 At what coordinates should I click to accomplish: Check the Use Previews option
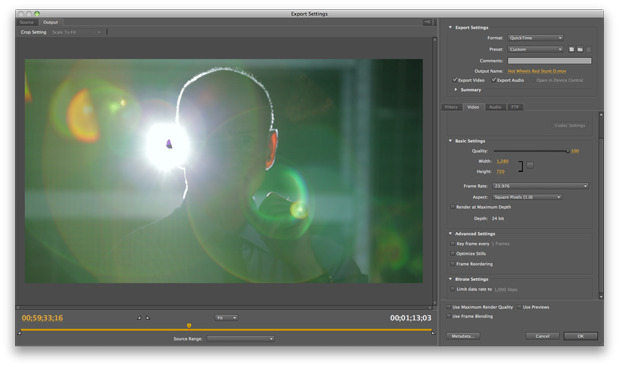[519, 307]
